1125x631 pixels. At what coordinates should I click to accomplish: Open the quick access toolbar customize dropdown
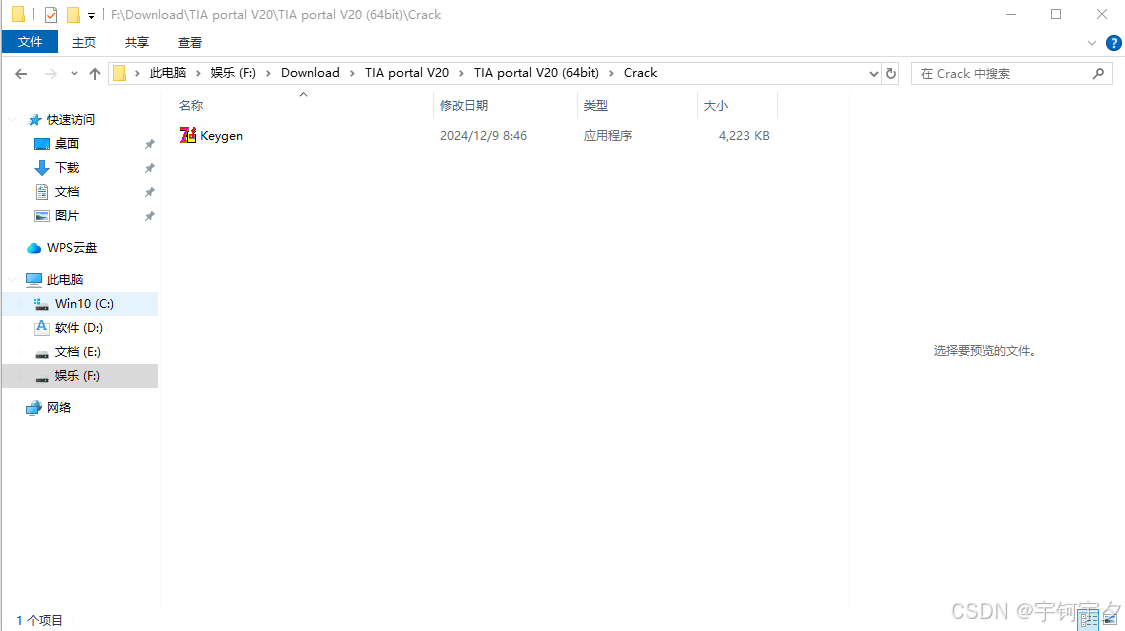tap(91, 15)
